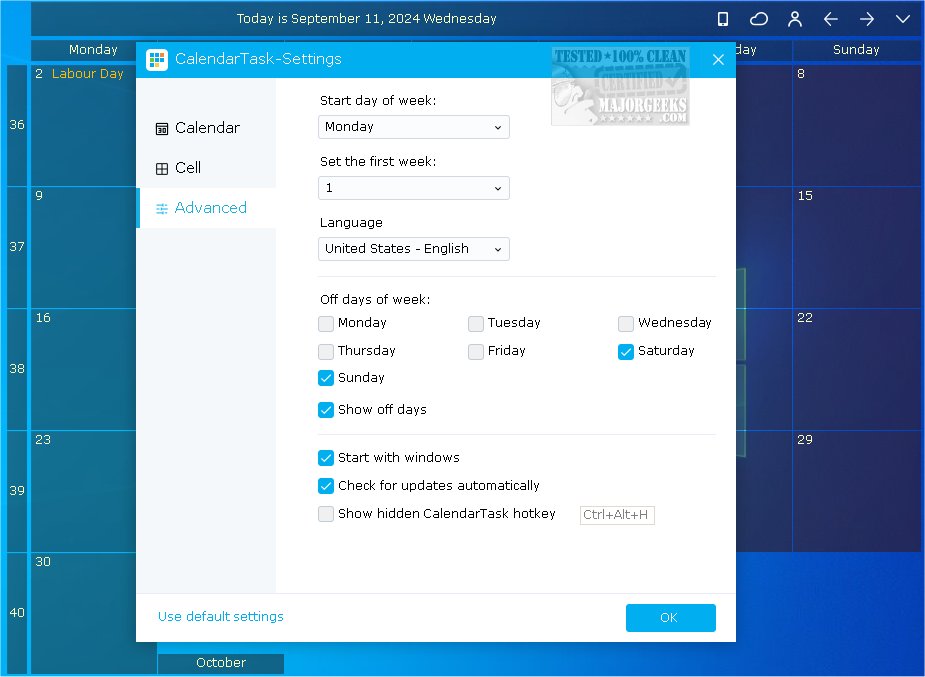The image size is (925, 677).
Task: Click week number 39 label
Action: point(17,491)
